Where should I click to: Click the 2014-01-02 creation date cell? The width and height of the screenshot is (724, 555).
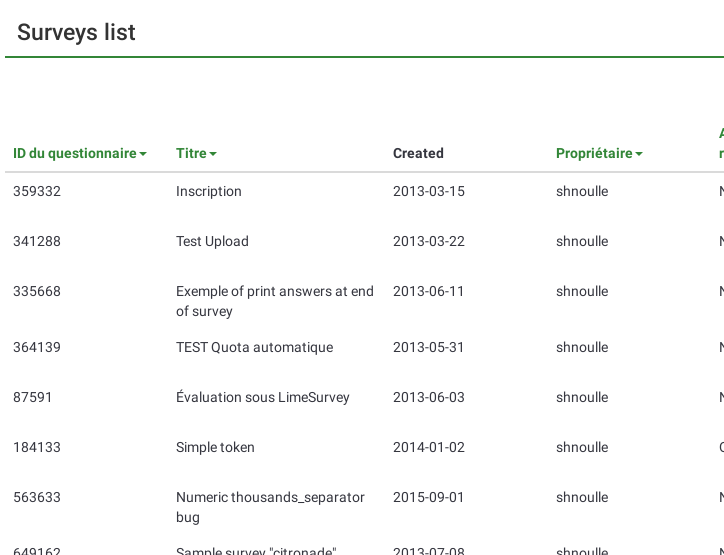[428, 447]
